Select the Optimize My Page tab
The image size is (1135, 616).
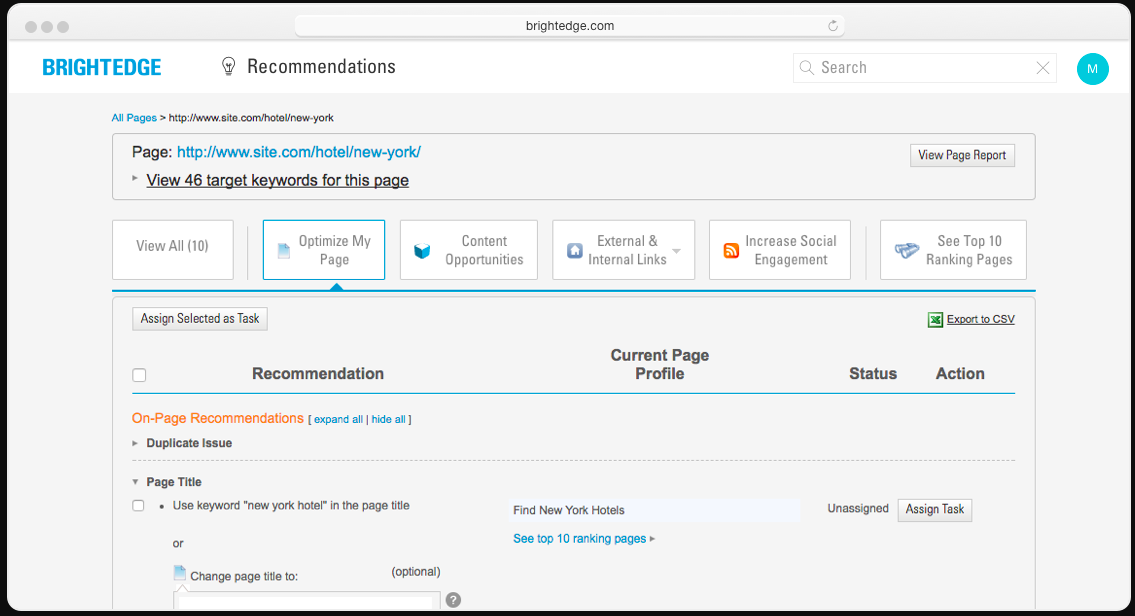pyautogui.click(x=323, y=249)
